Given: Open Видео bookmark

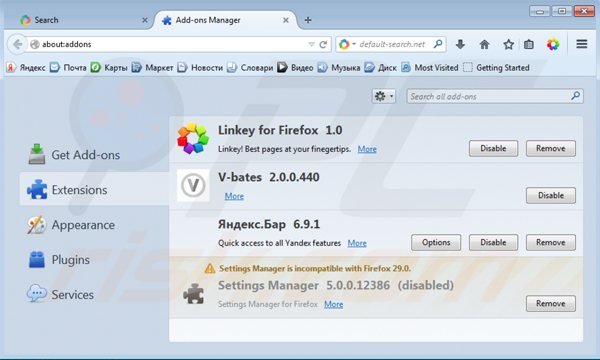Looking at the screenshot, I should (295, 68).
